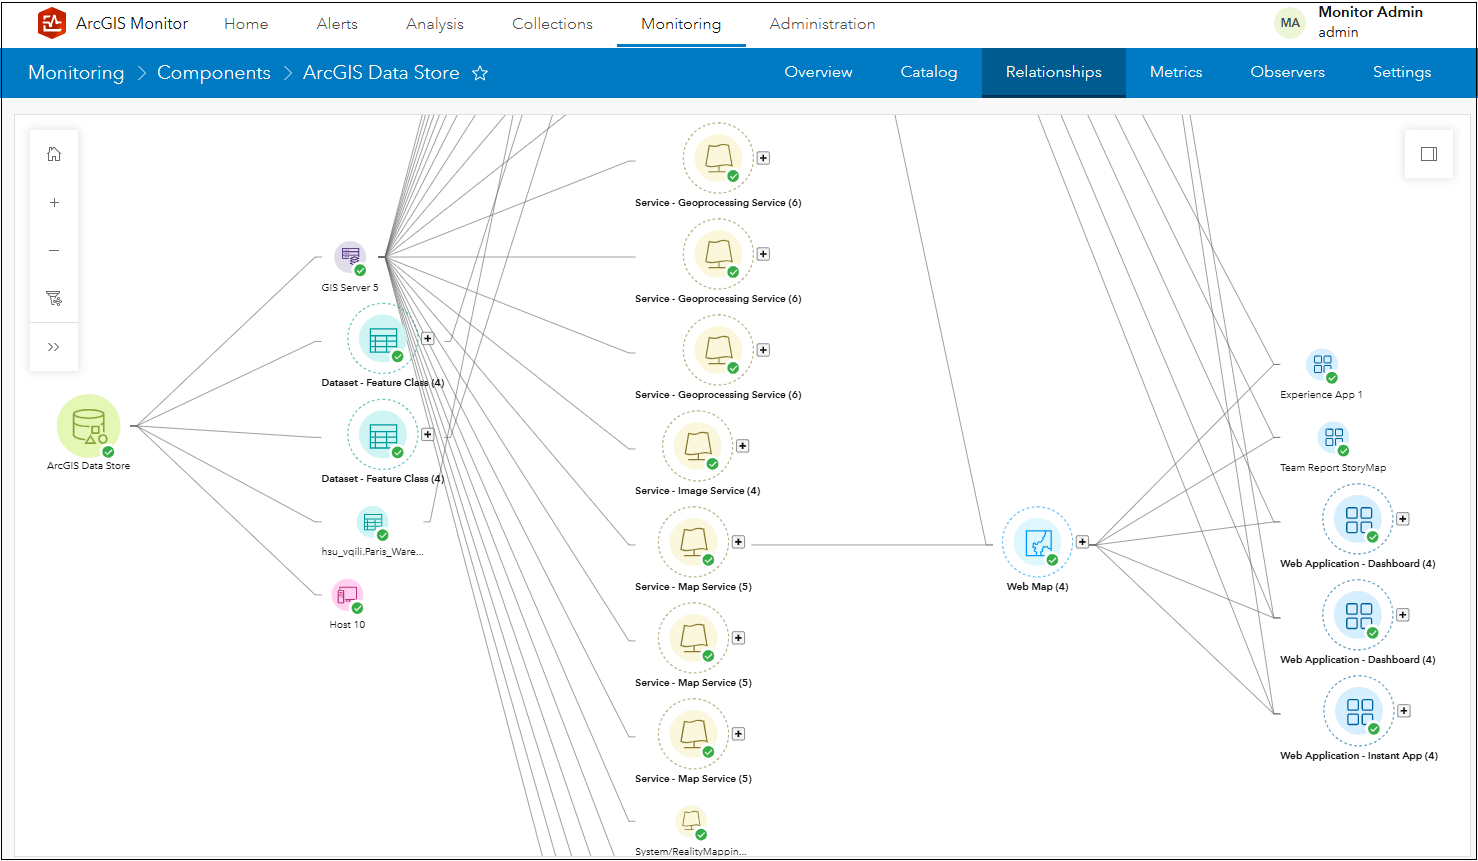Expand the upper Dataset - Feature Class group

(x=427, y=339)
